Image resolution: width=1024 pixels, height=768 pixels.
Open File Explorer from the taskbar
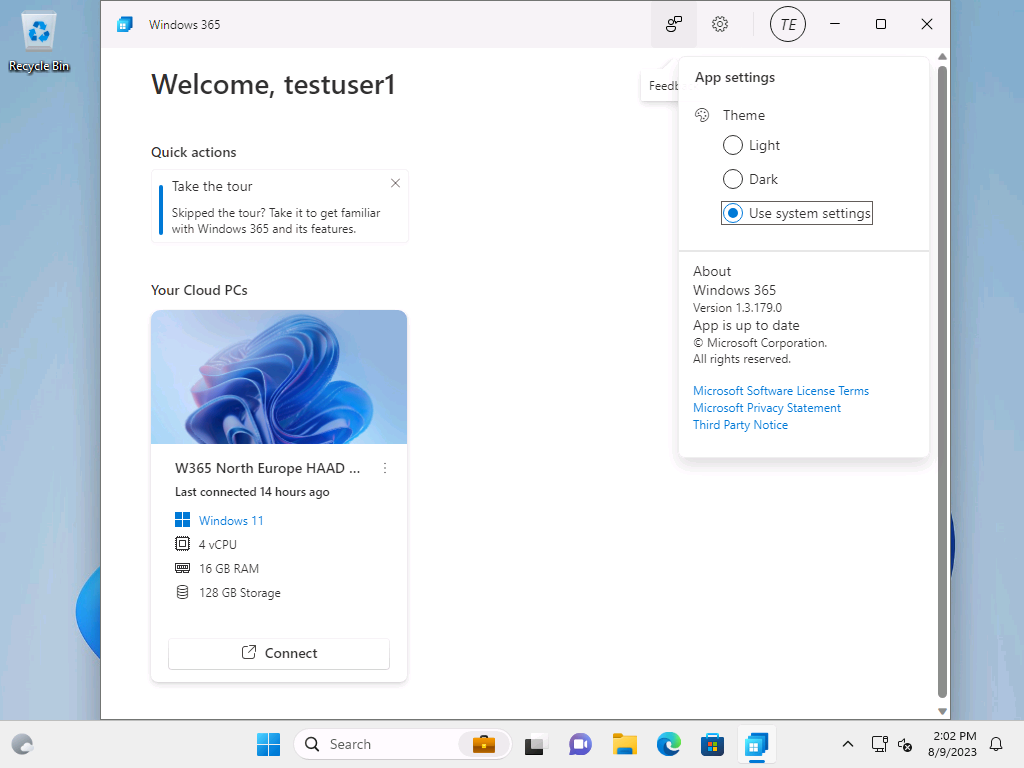624,744
